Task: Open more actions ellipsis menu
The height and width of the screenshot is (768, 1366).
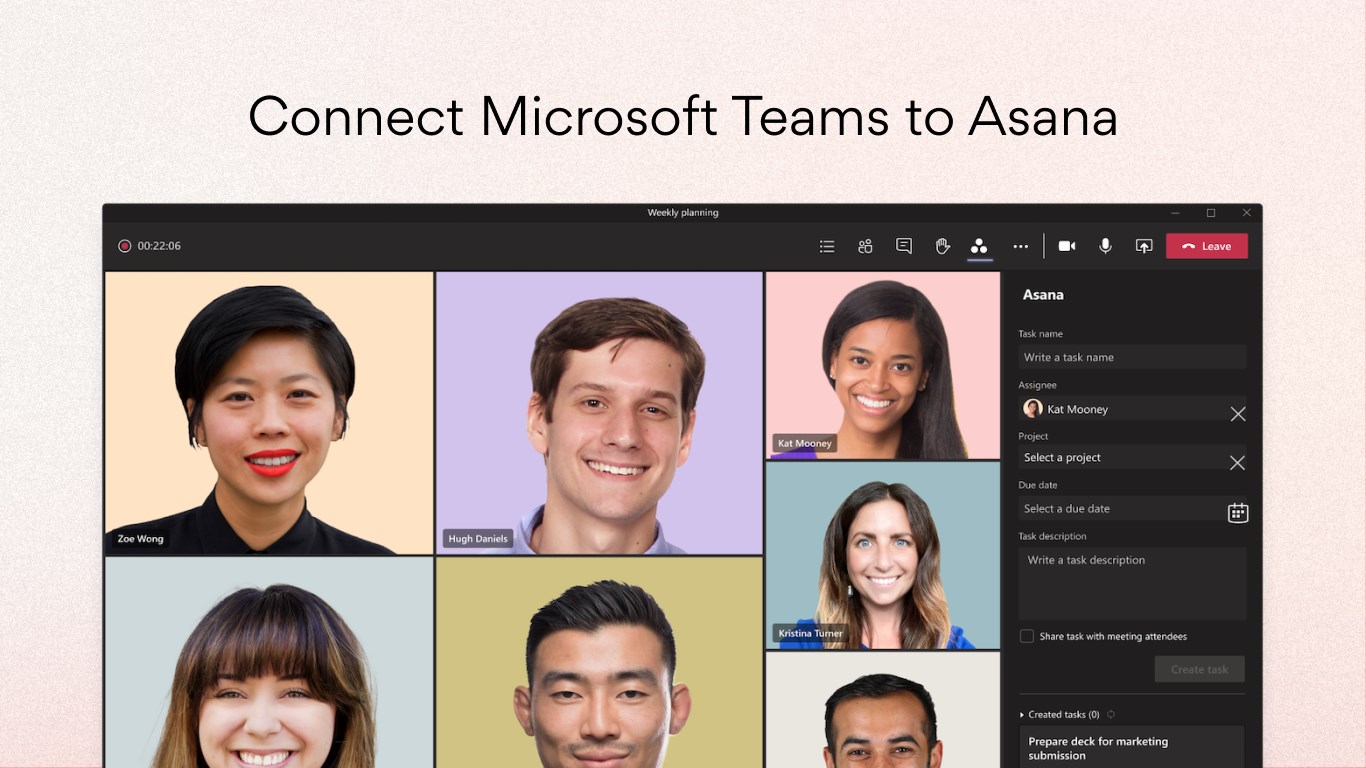Action: tap(1020, 246)
